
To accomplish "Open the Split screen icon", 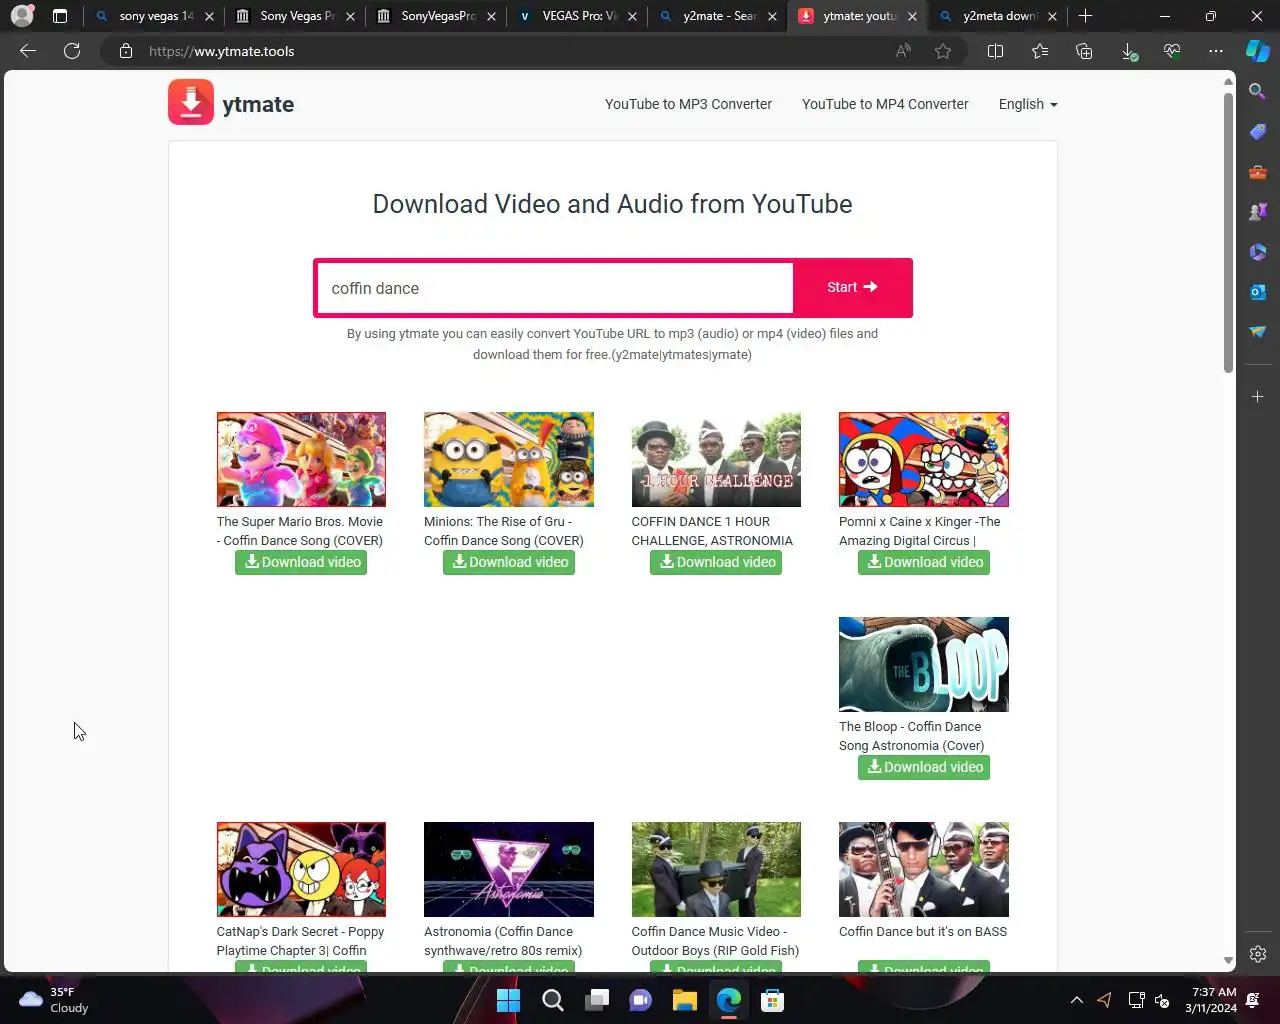I will [x=995, y=51].
